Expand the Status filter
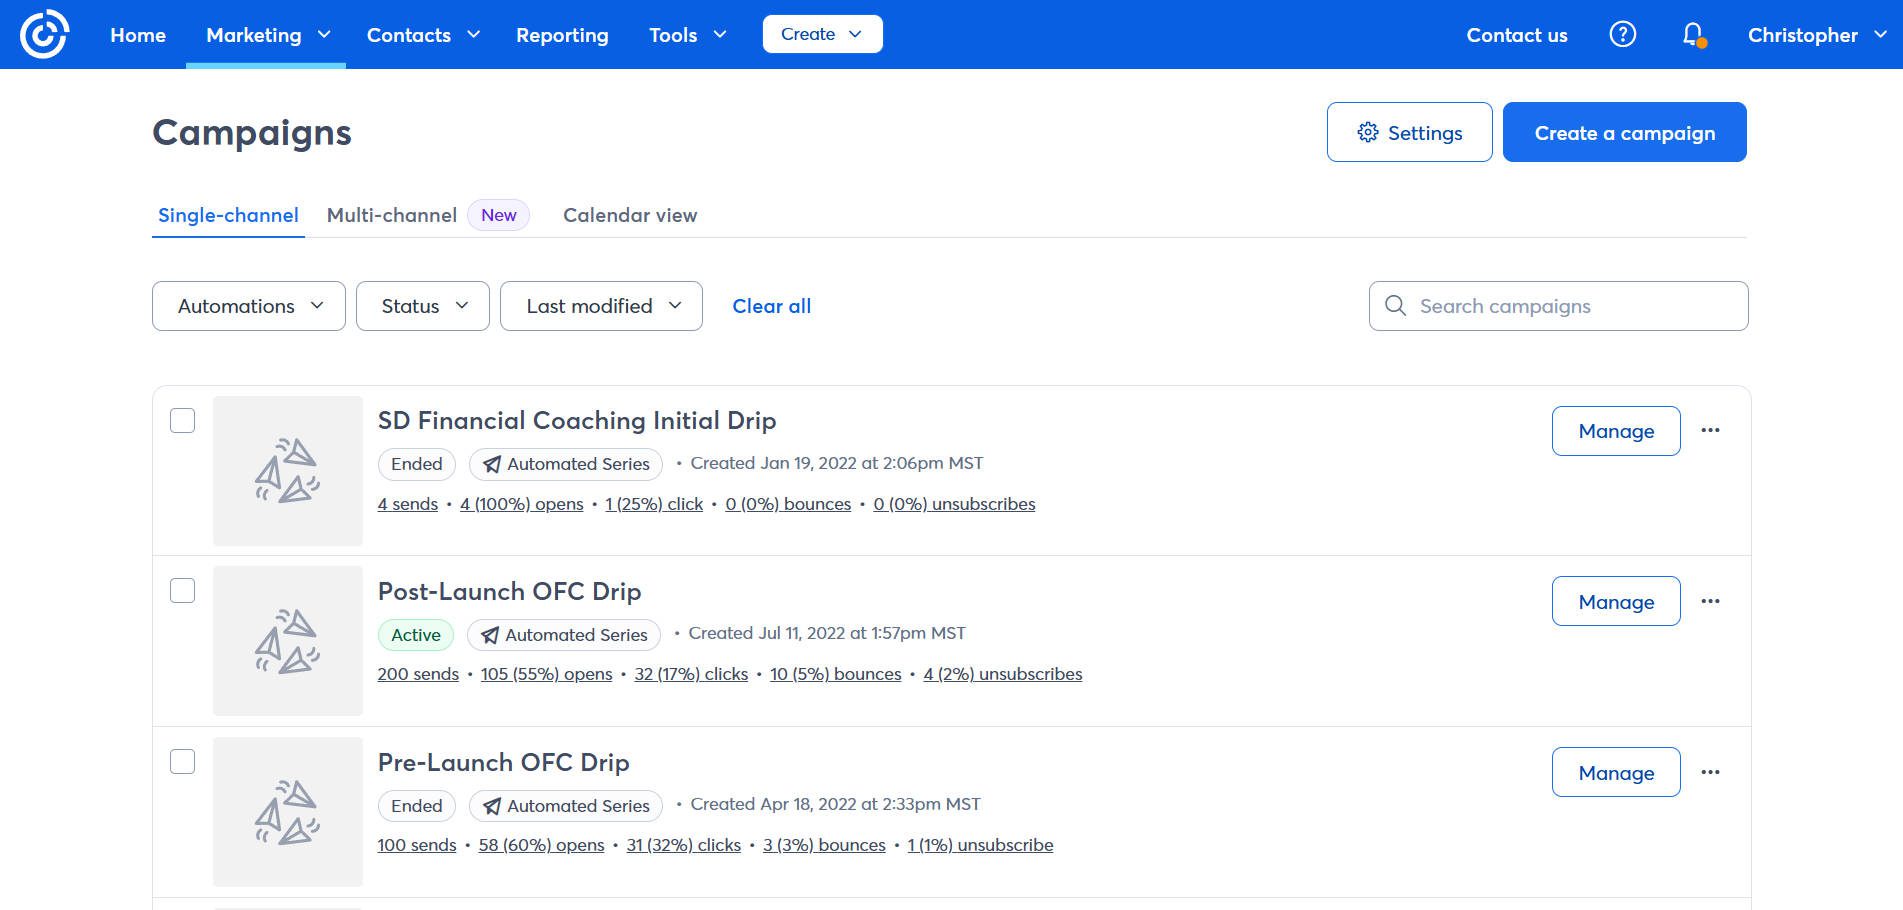This screenshot has height=910, width=1903. pos(421,306)
